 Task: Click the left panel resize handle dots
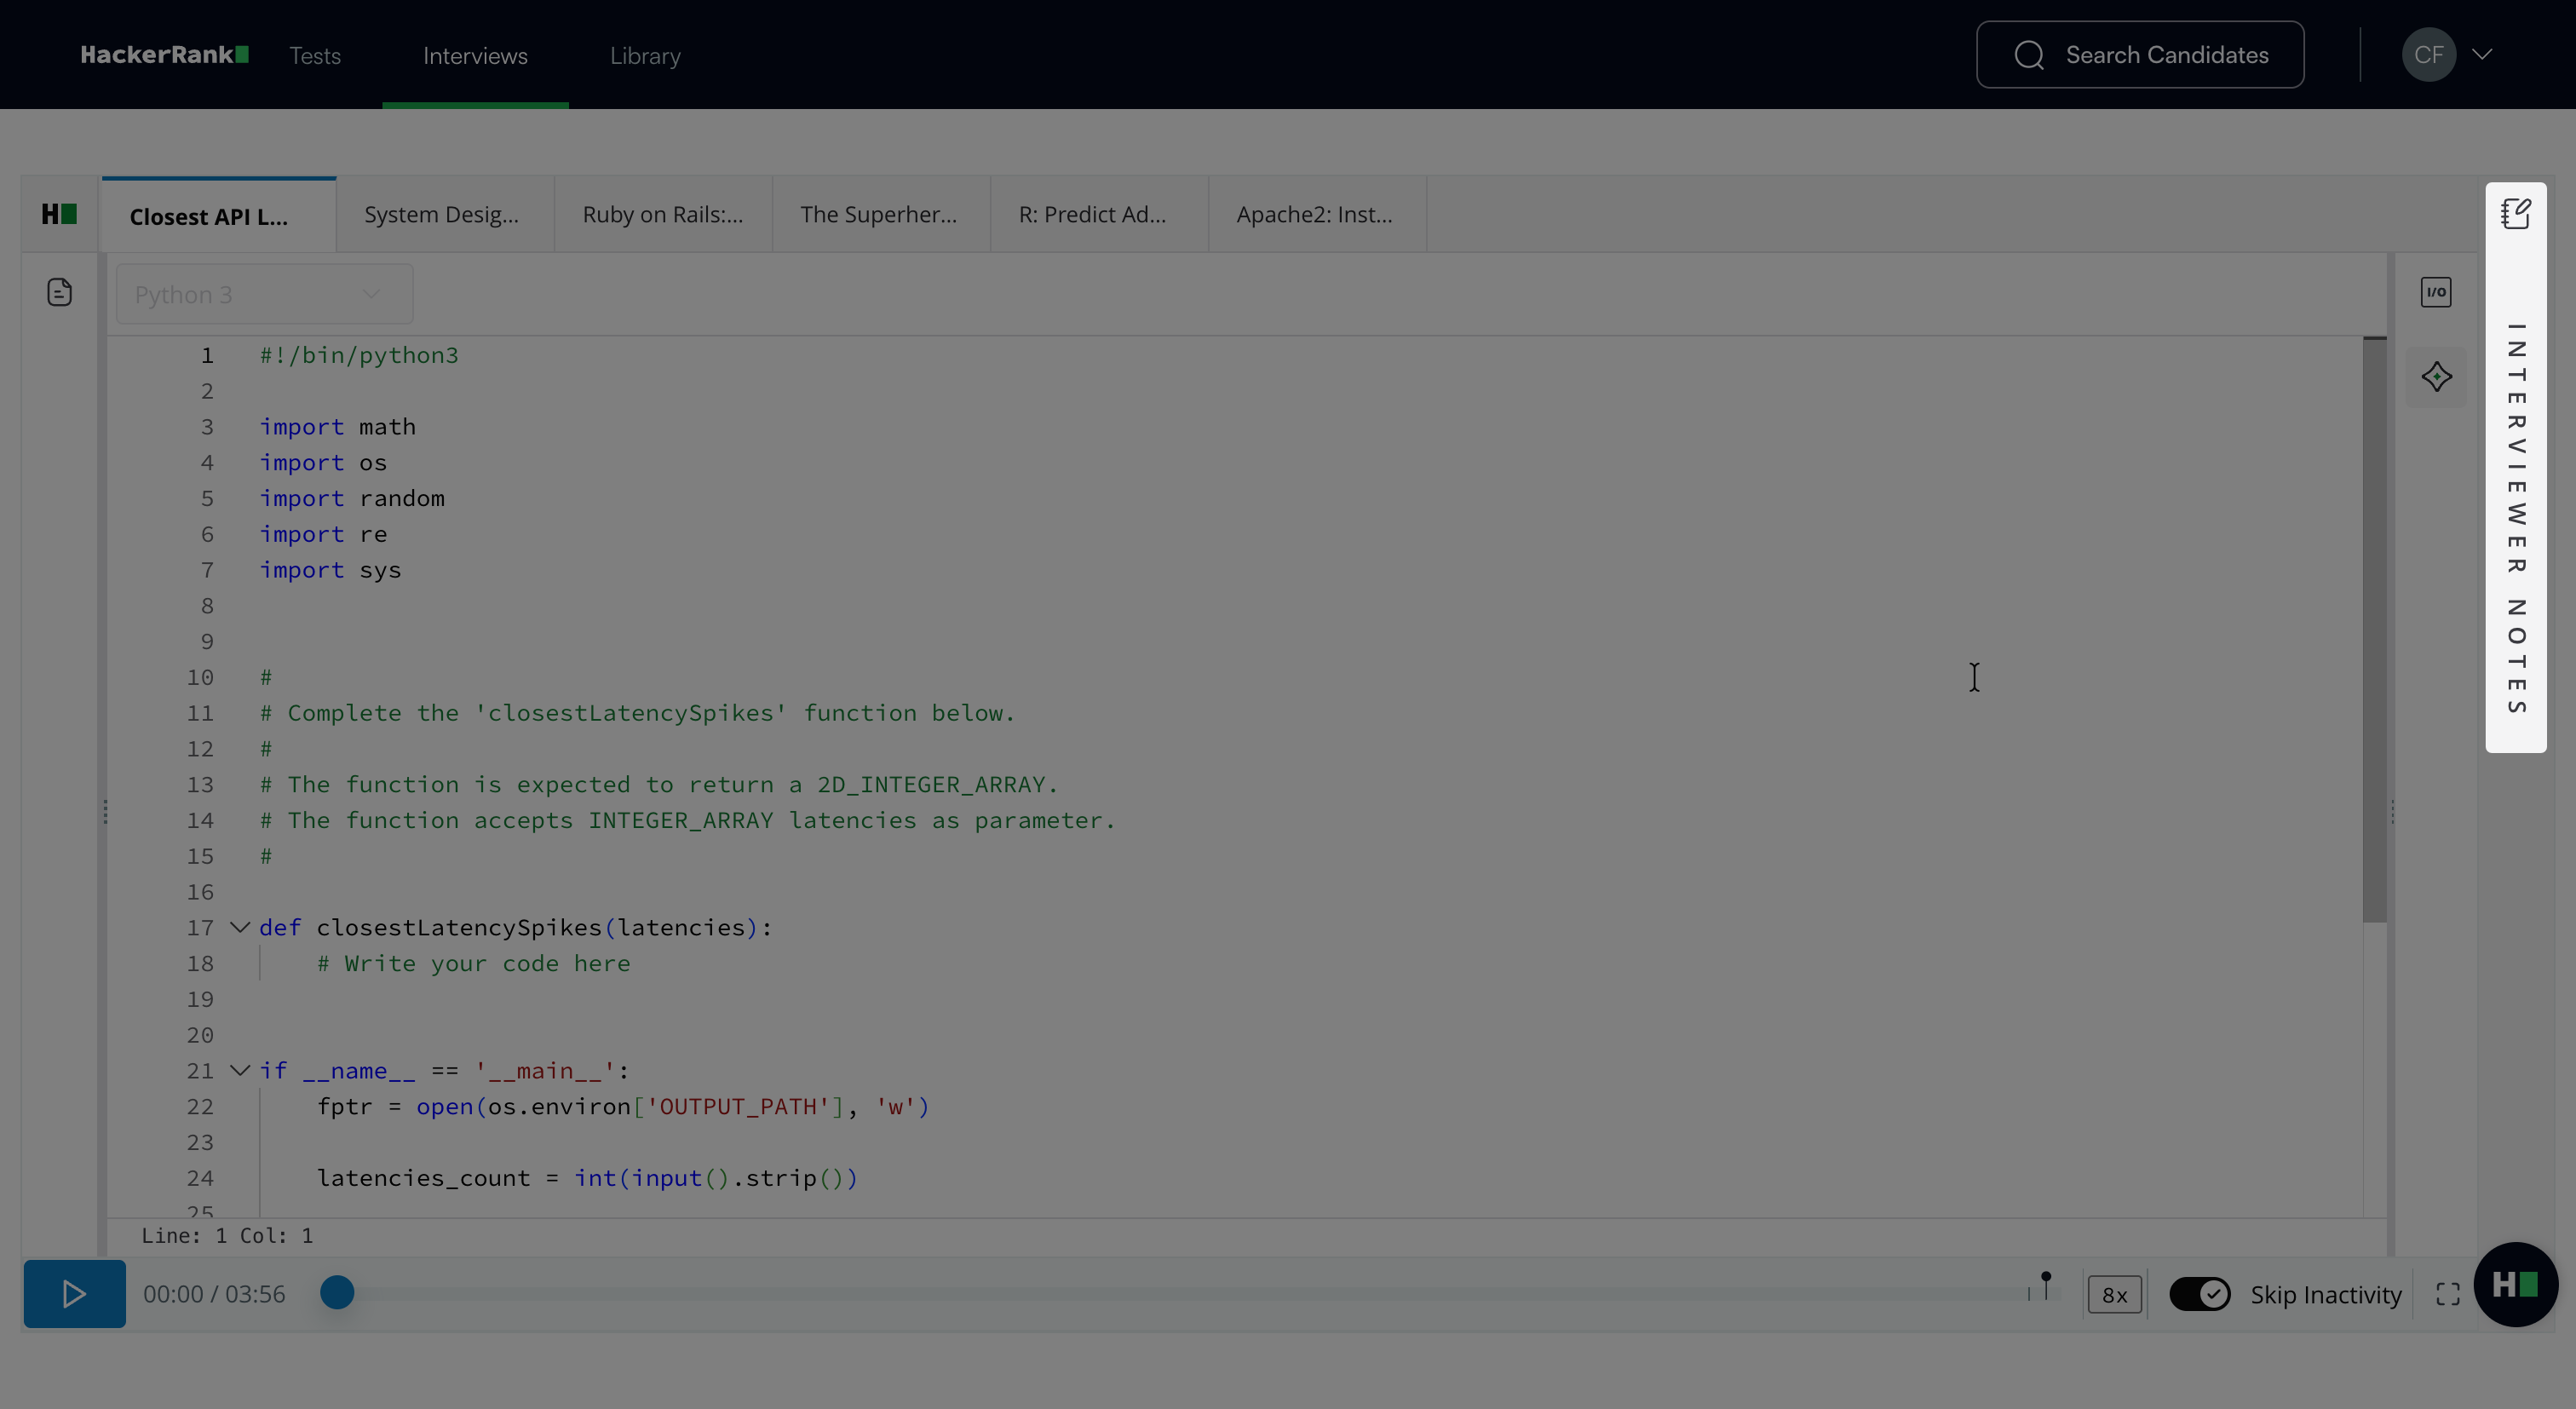pyautogui.click(x=105, y=812)
